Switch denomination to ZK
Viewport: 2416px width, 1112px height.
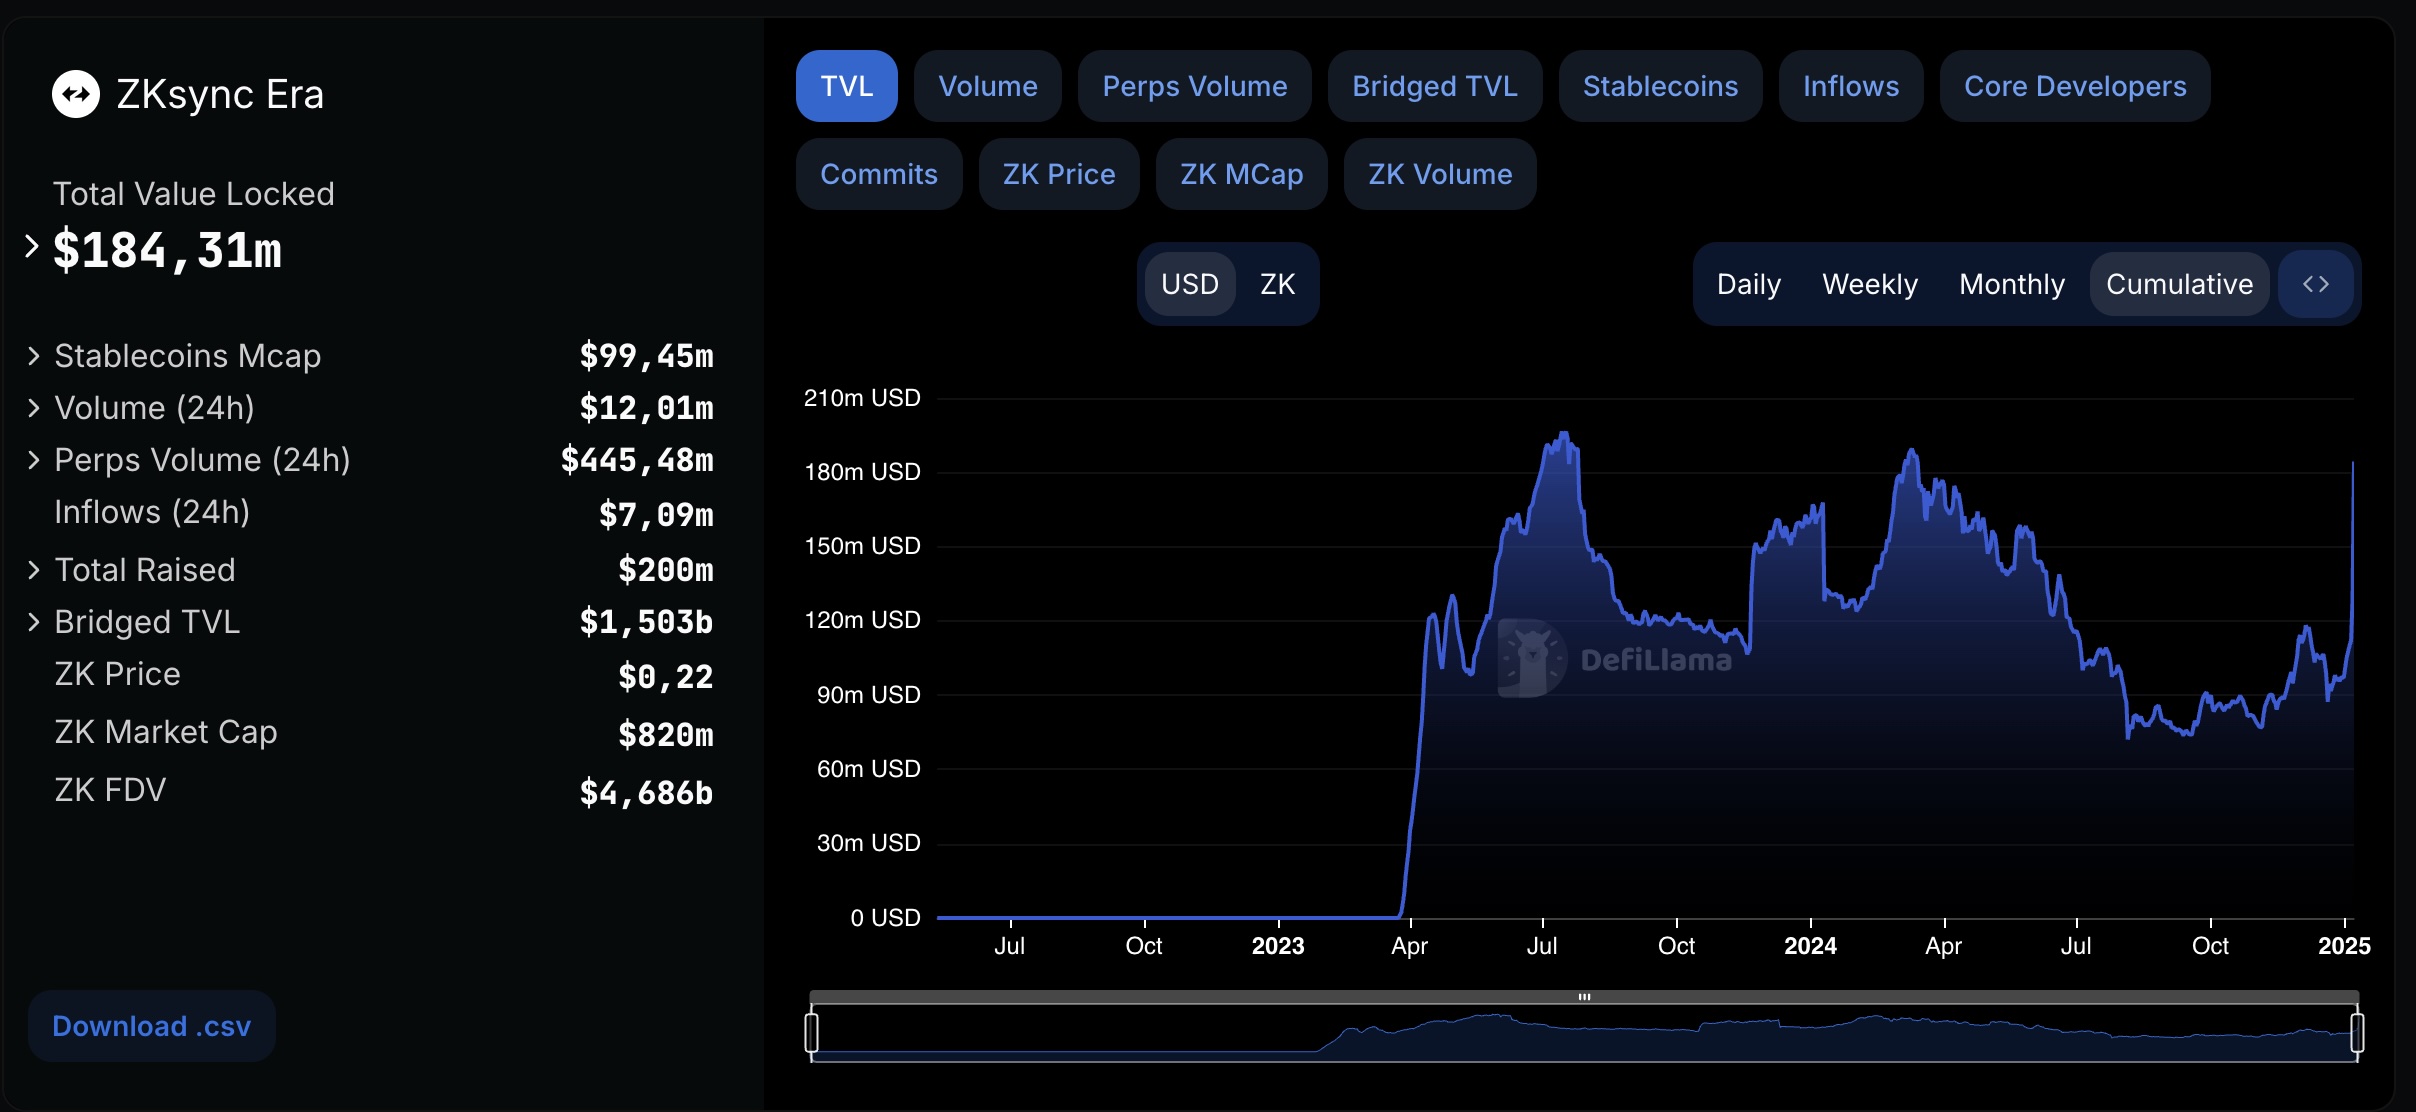click(x=1278, y=284)
